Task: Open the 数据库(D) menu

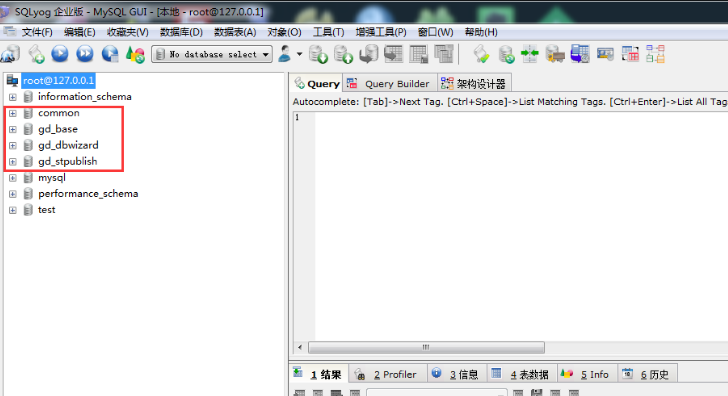Action: [x=181, y=32]
